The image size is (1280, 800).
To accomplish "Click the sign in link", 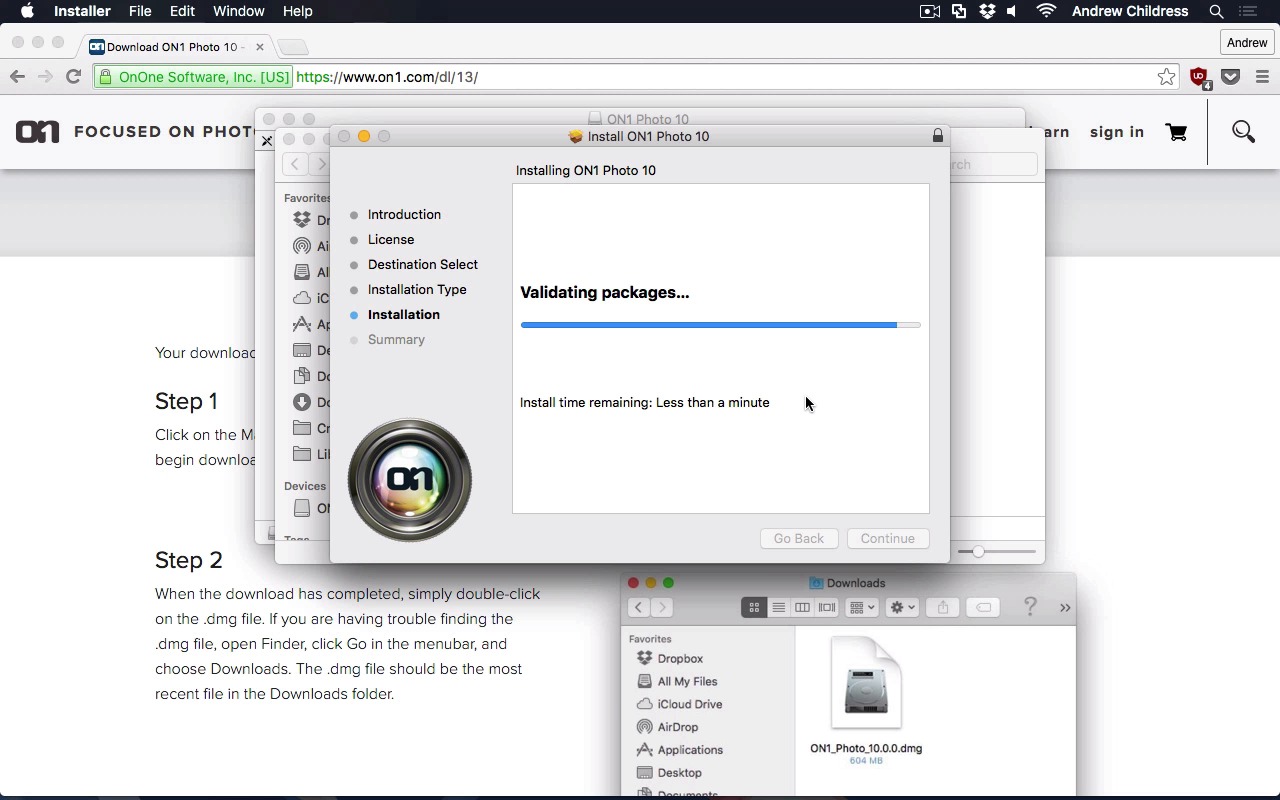I will pos(1117,132).
